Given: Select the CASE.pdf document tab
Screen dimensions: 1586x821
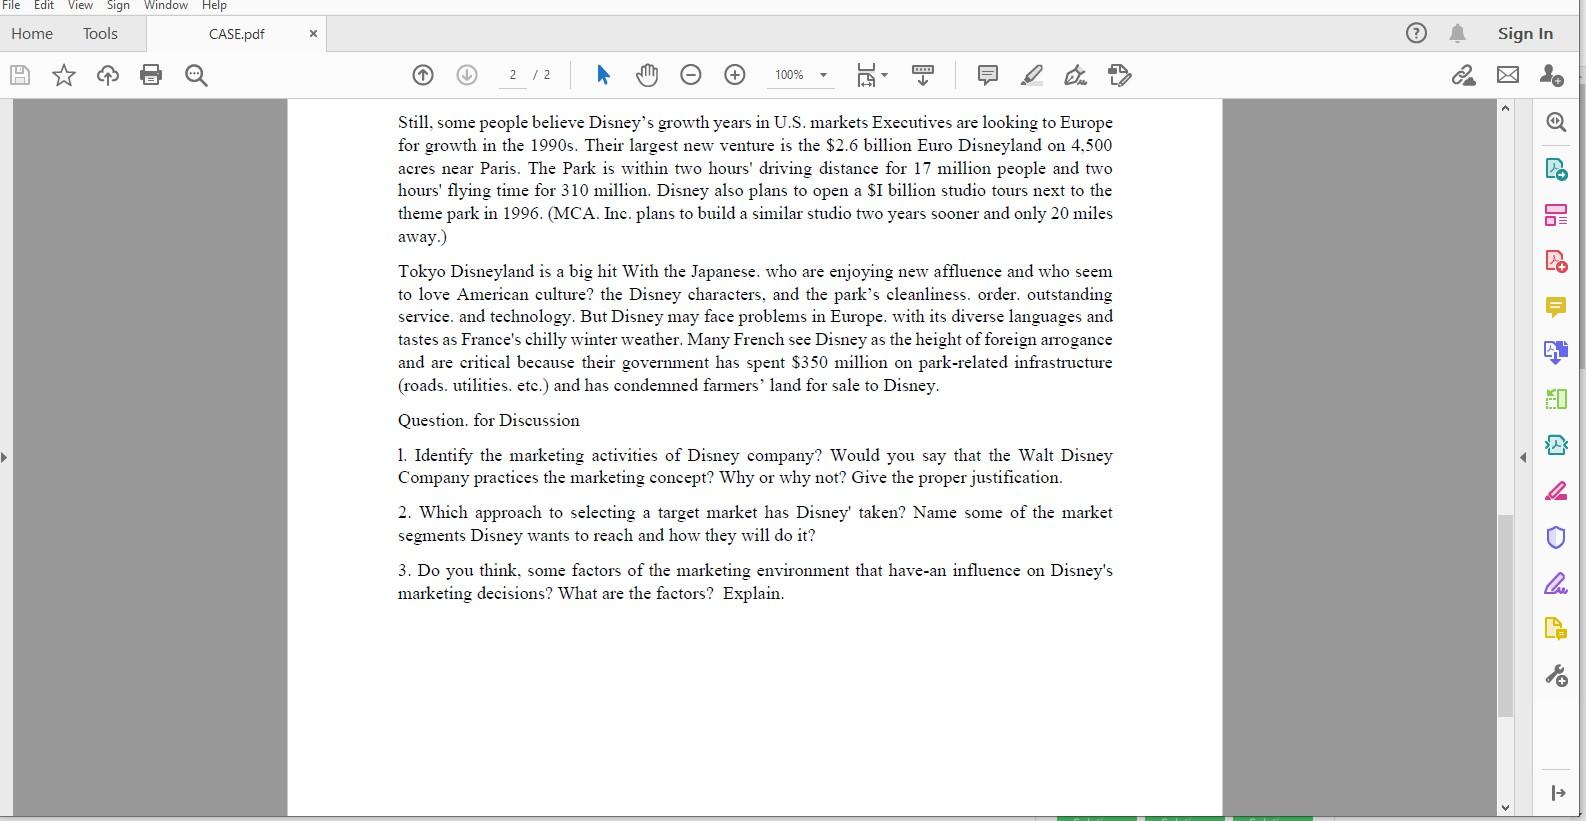Looking at the screenshot, I should (237, 34).
